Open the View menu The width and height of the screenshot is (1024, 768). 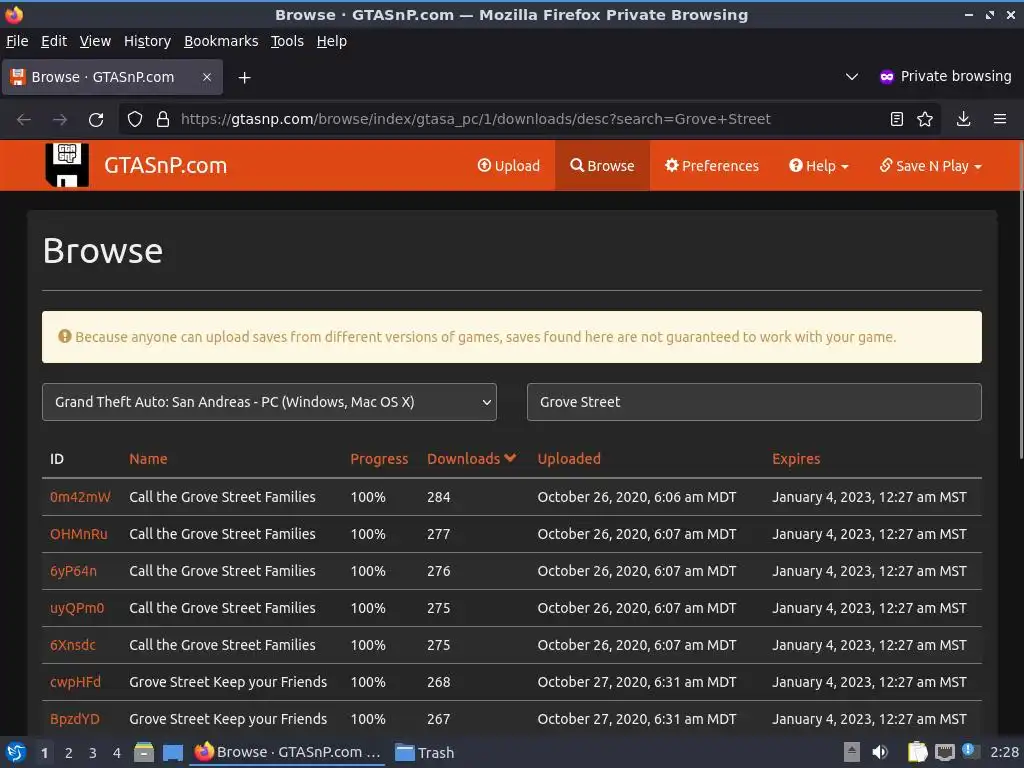95,41
